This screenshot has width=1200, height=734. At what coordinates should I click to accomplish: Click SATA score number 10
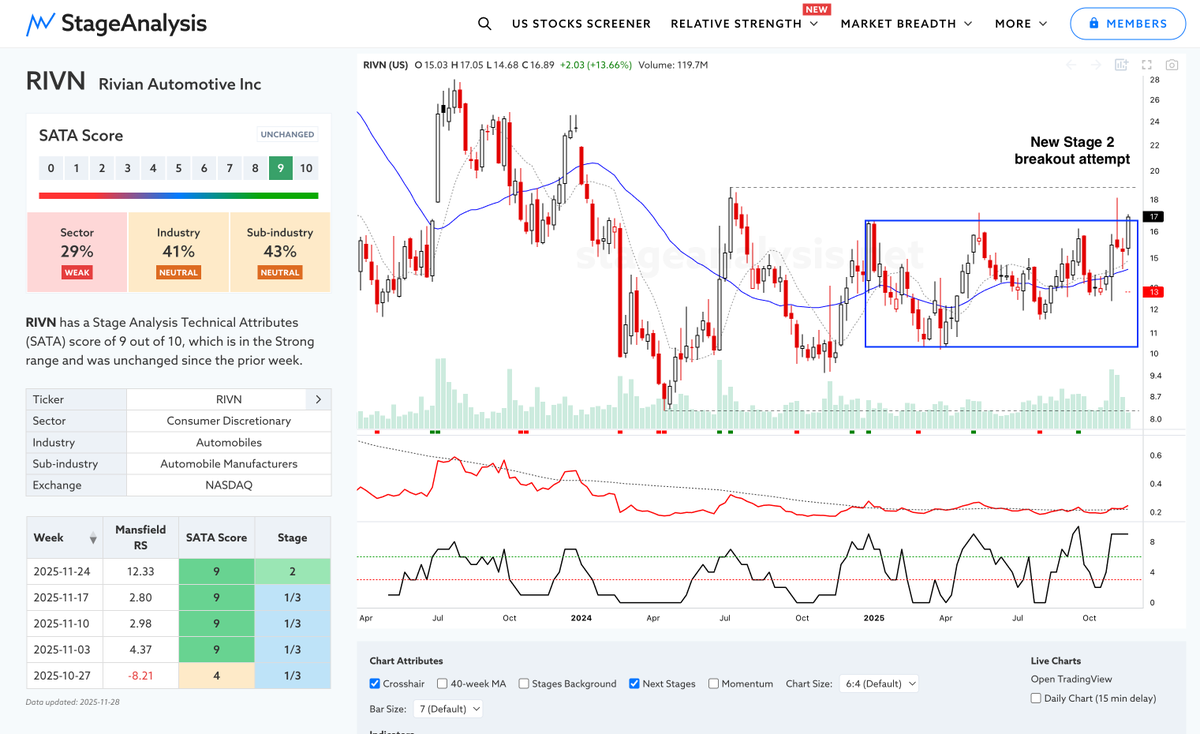[306, 168]
